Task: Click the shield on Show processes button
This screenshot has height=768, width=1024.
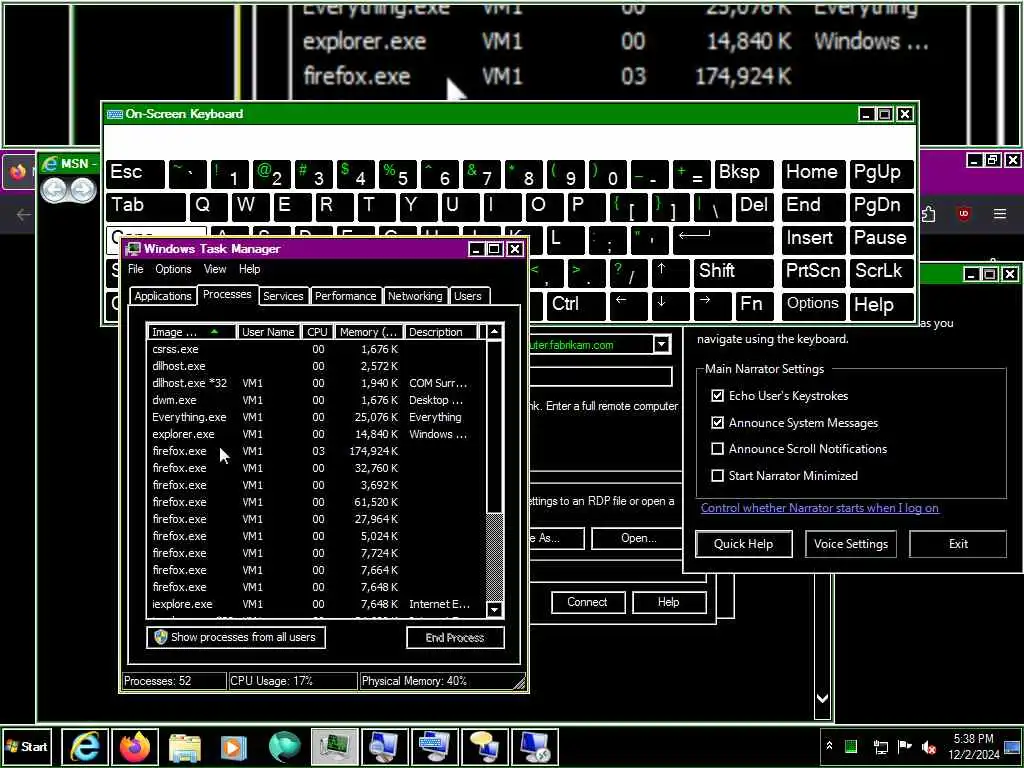Action: (161, 637)
